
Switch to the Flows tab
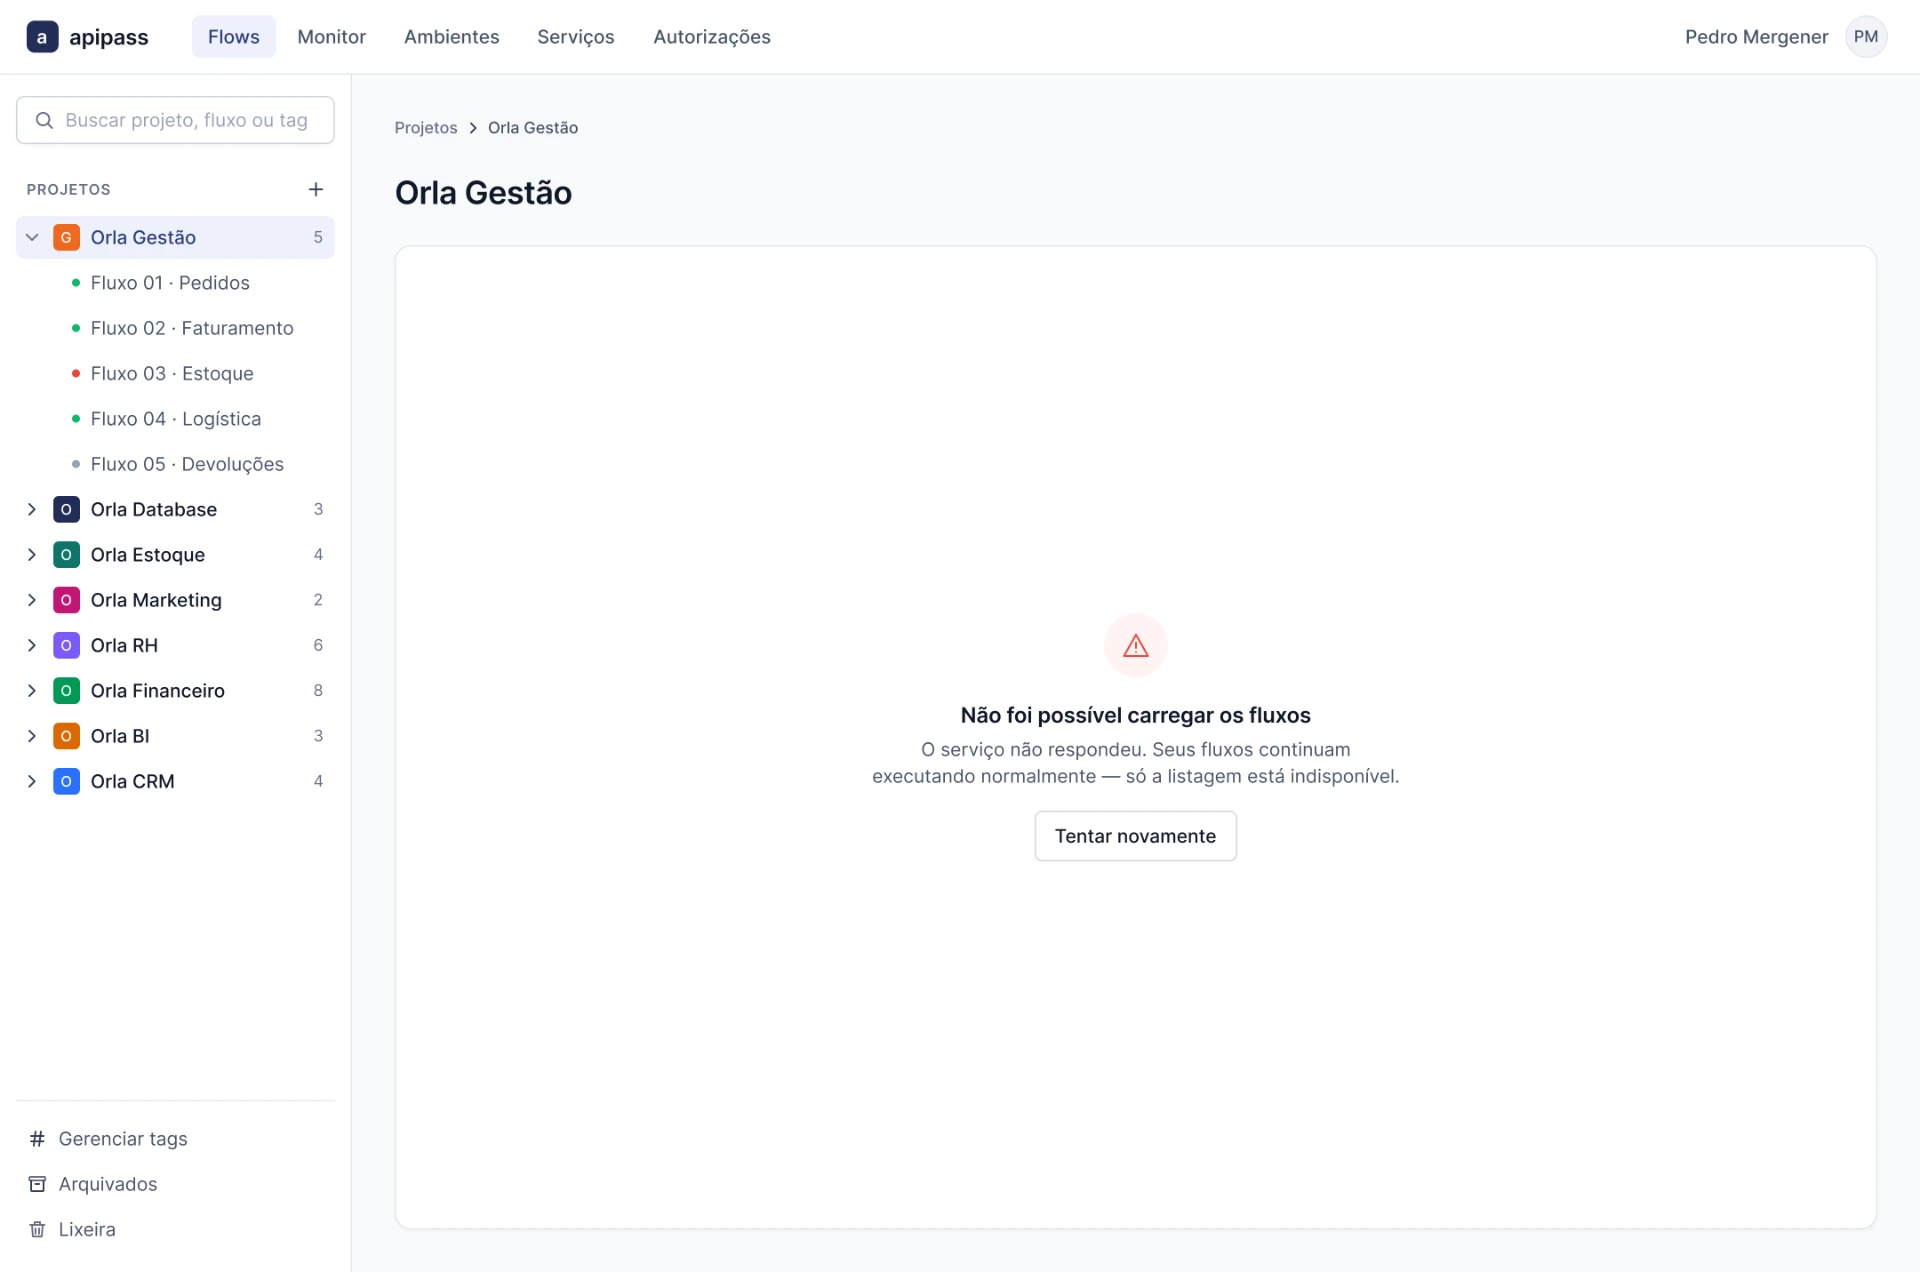tap(234, 37)
